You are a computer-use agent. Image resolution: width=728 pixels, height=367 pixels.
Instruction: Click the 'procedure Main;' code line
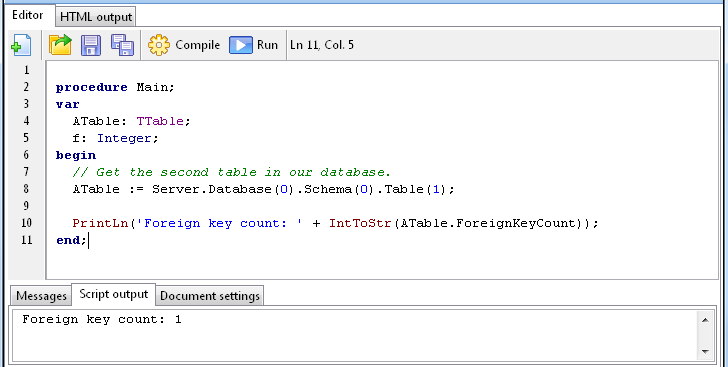[115, 87]
